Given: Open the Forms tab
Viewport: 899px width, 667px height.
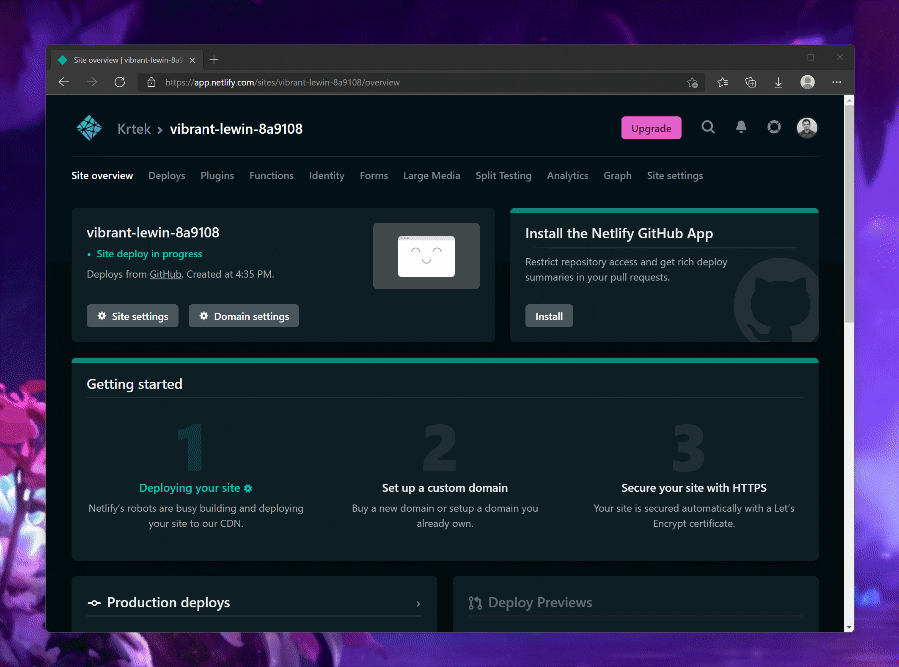Looking at the screenshot, I should [374, 175].
